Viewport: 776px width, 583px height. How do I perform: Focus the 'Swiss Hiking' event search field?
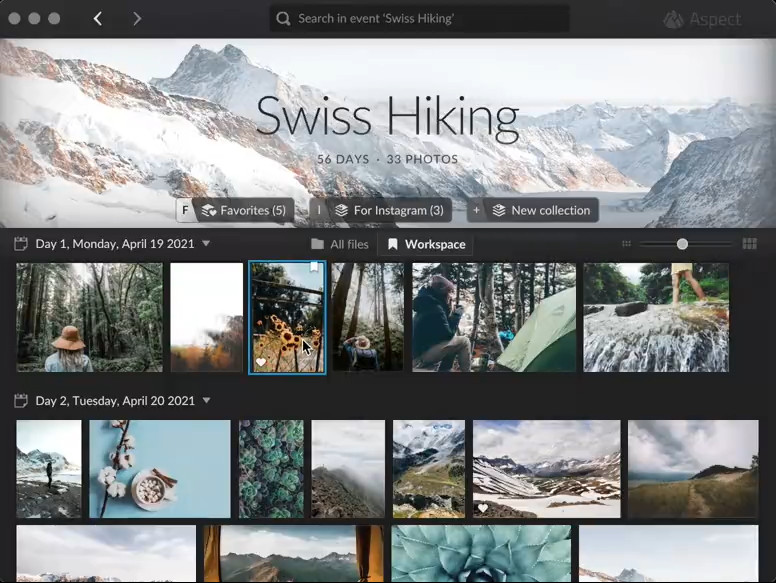coord(419,19)
